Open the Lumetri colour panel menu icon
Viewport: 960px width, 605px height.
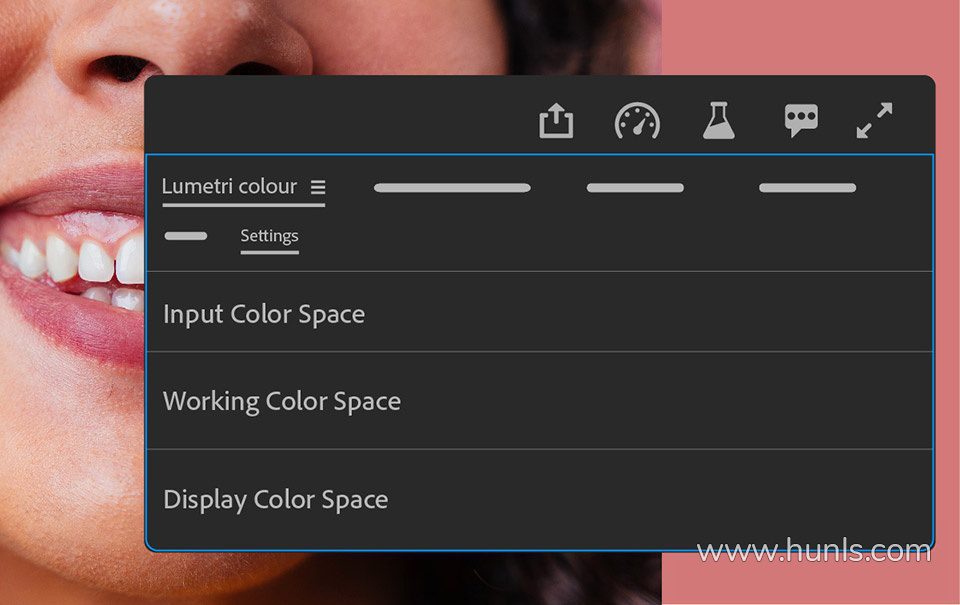(318, 187)
